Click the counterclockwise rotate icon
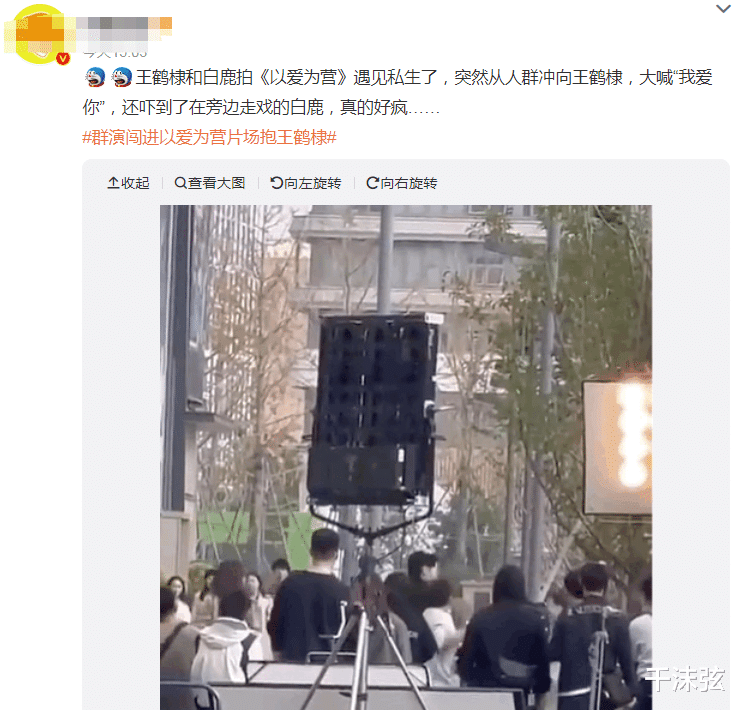The width and height of the screenshot is (739, 710). point(276,183)
